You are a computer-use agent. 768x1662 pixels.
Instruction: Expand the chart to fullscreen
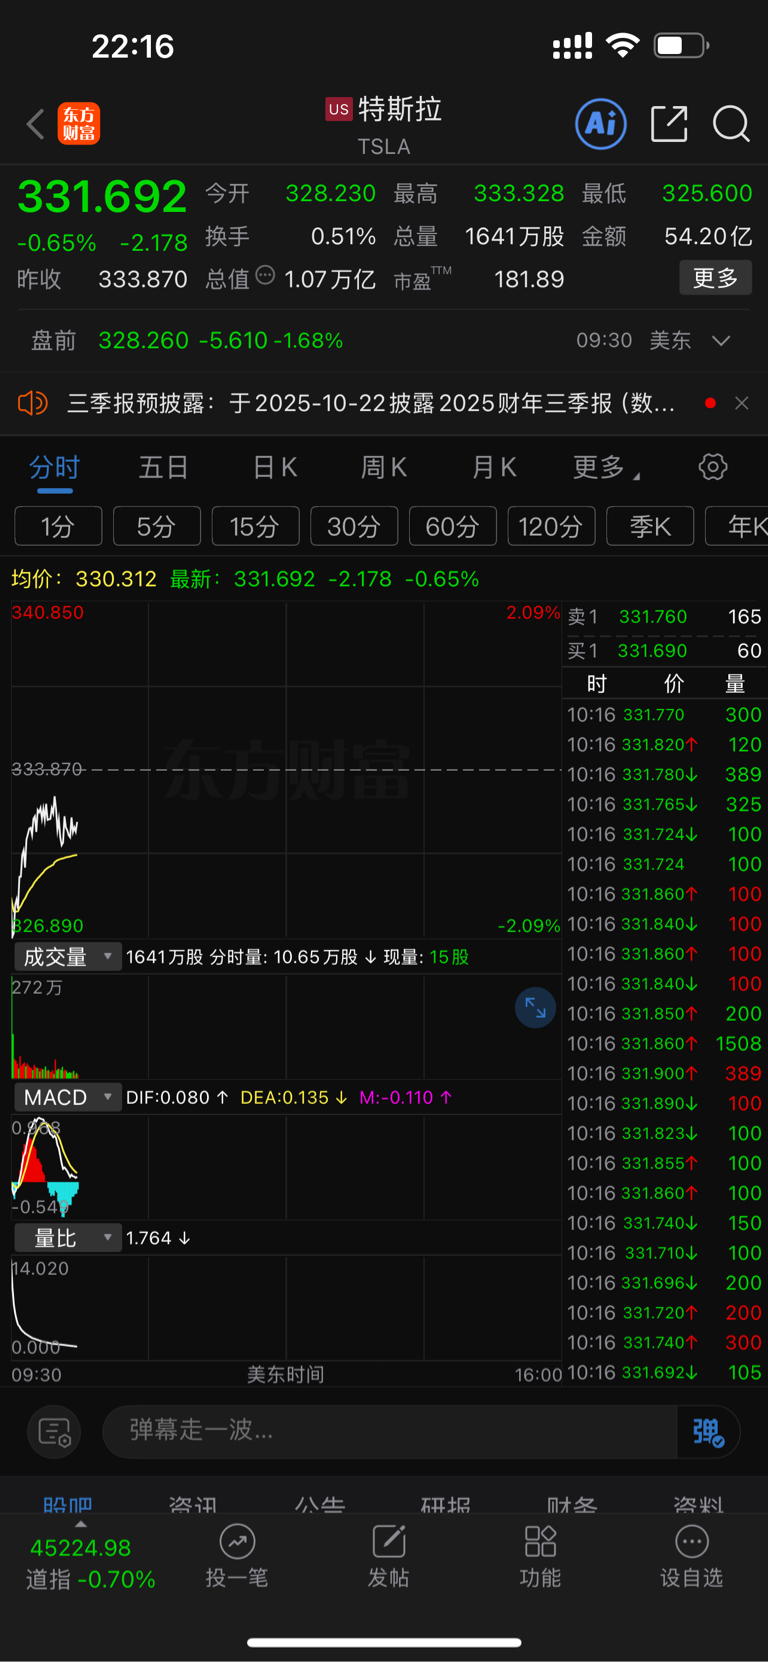(x=535, y=1008)
